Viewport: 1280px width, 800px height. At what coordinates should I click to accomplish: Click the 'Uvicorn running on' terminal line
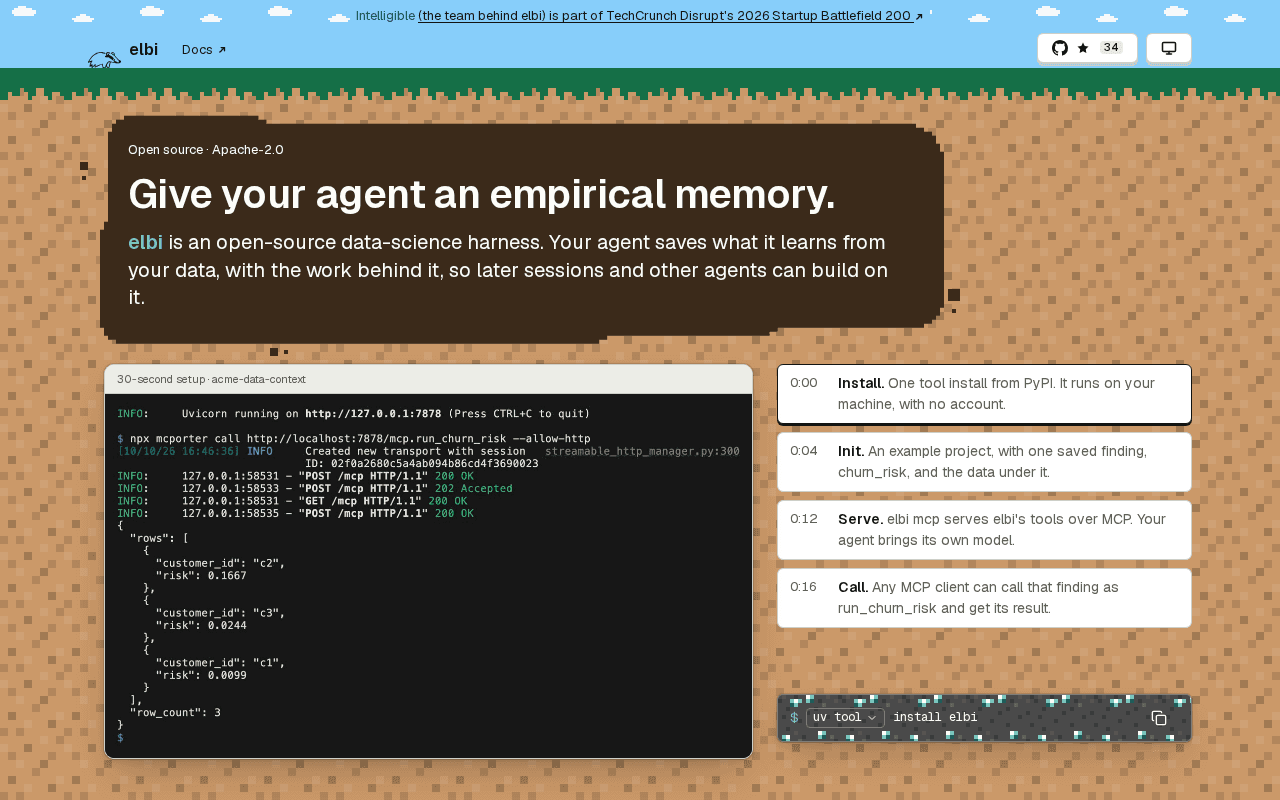[353, 414]
